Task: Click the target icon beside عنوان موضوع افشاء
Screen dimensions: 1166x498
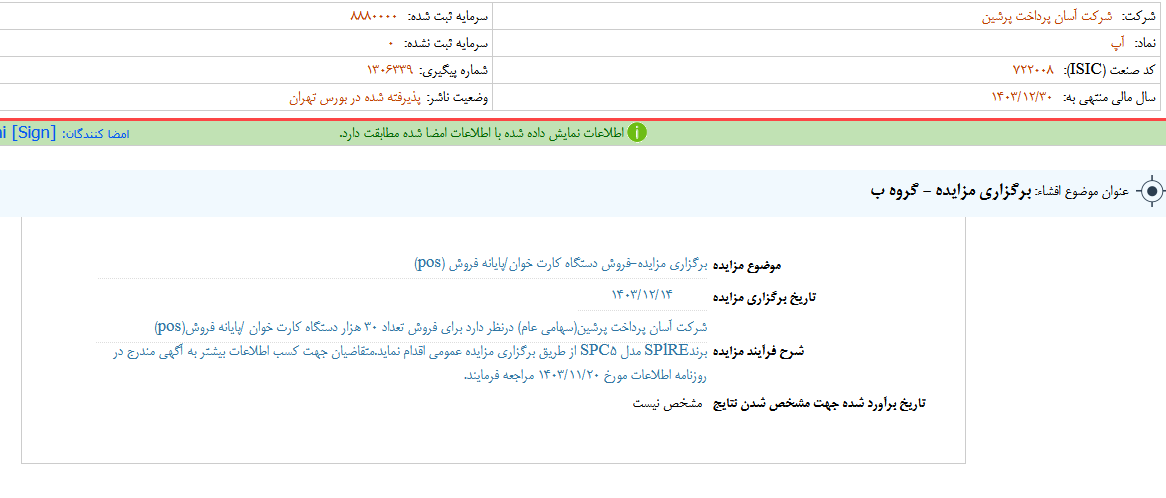Action: click(x=1152, y=192)
